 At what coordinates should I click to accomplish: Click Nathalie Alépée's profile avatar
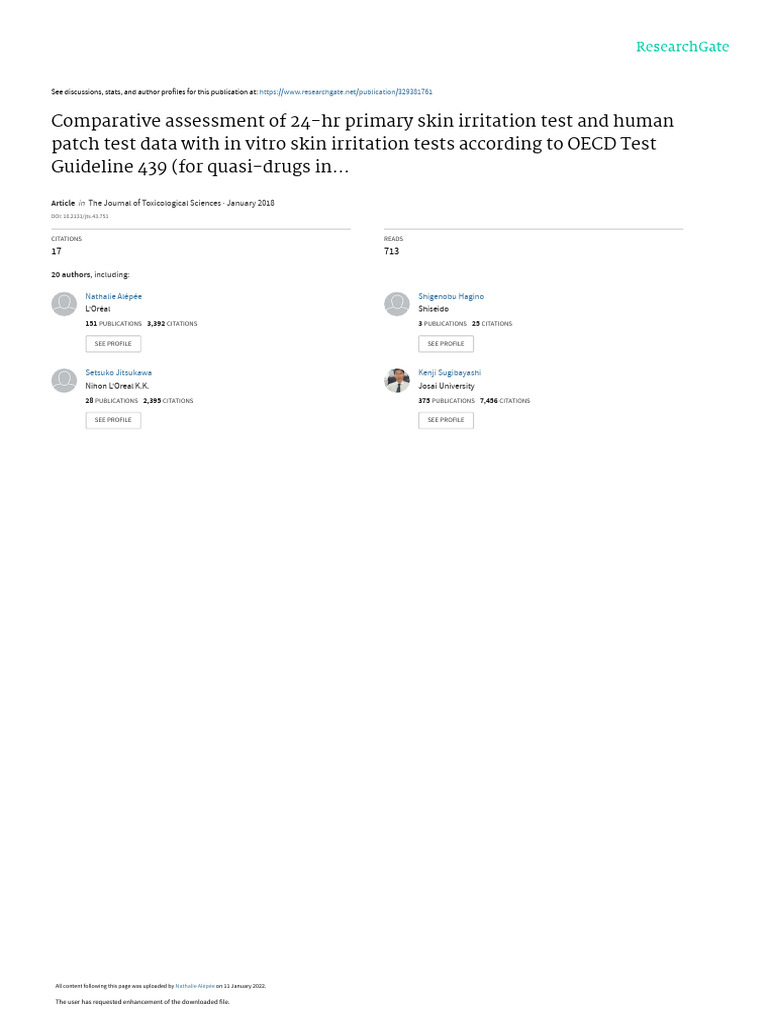(64, 304)
